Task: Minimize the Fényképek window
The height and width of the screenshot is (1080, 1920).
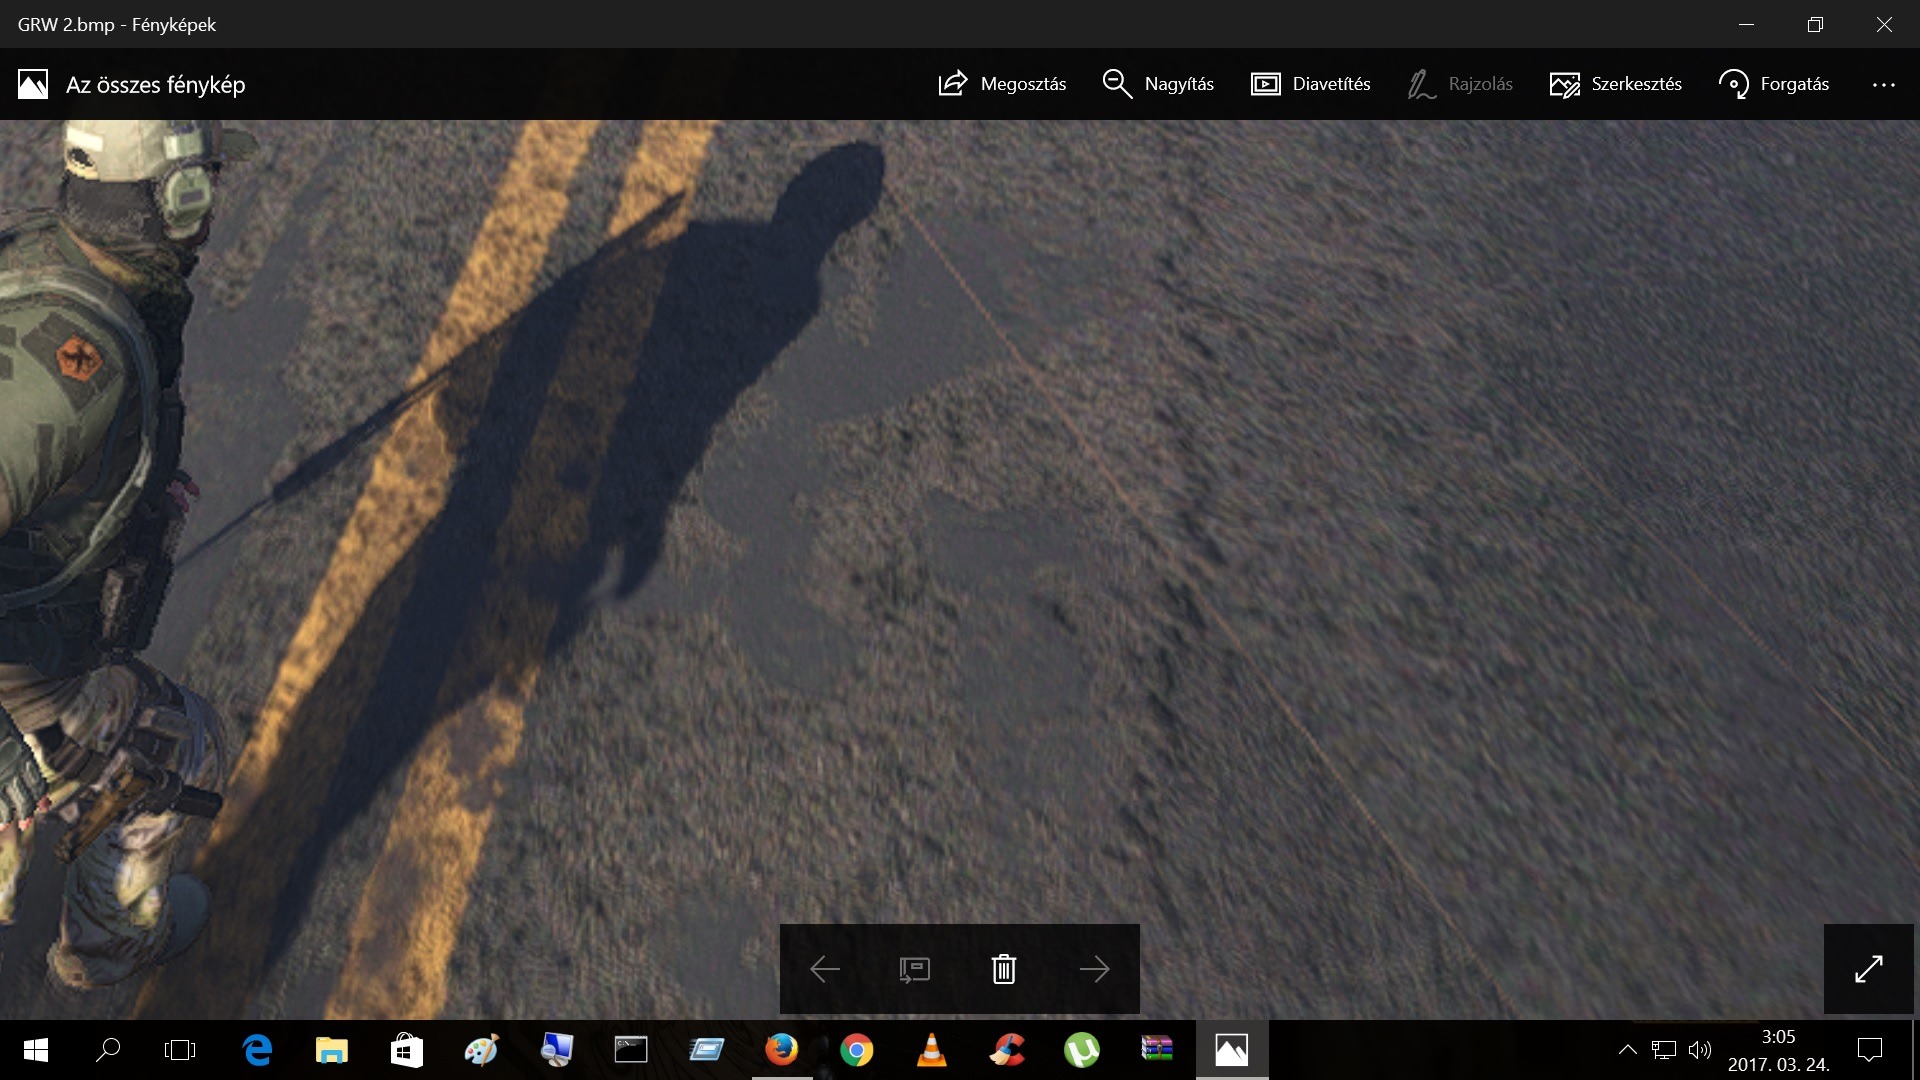Action: tap(1746, 25)
